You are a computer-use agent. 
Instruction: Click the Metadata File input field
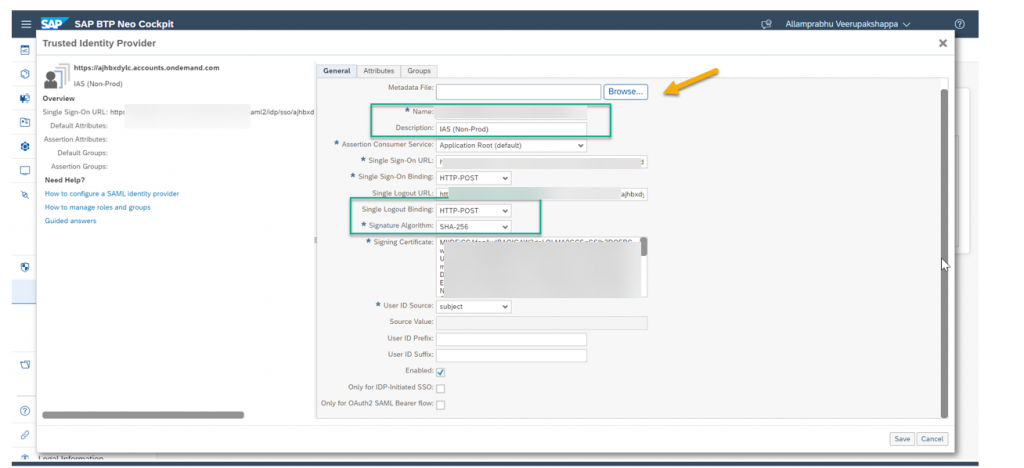tap(519, 92)
